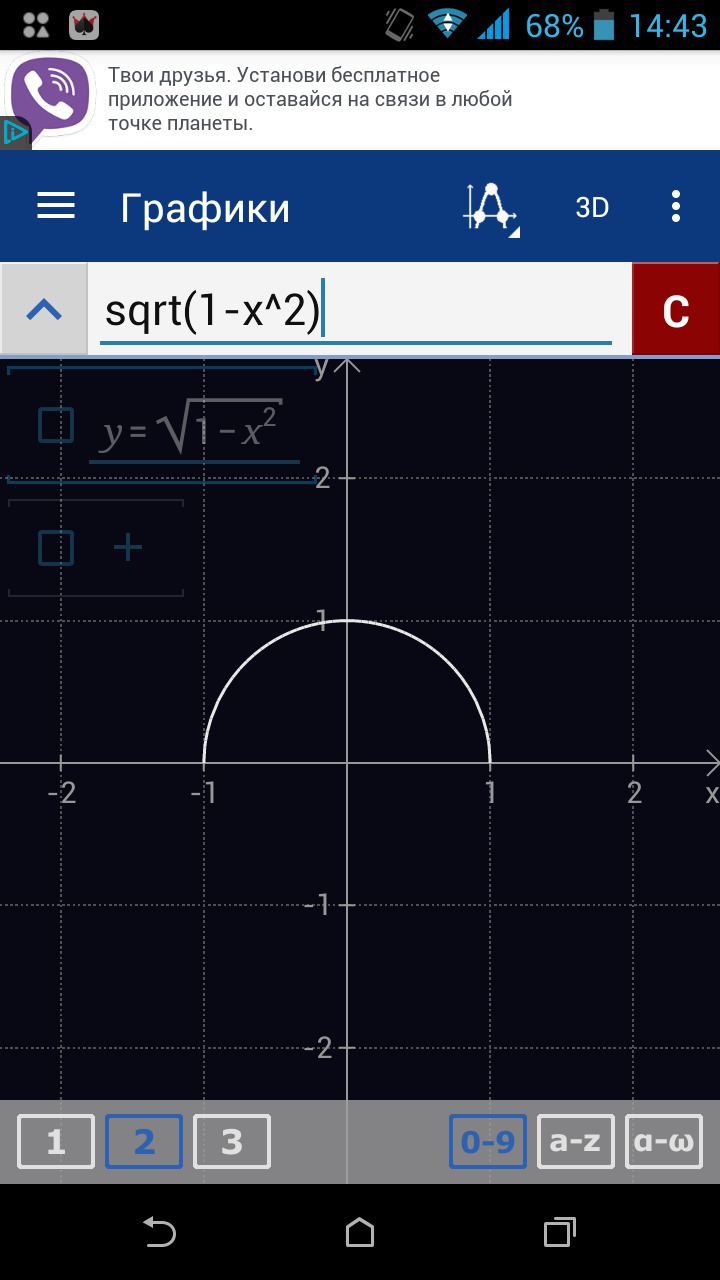Viewport: 720px width, 1280px height.
Task: Switch to keyboard layout 2
Action: [x=144, y=1142]
